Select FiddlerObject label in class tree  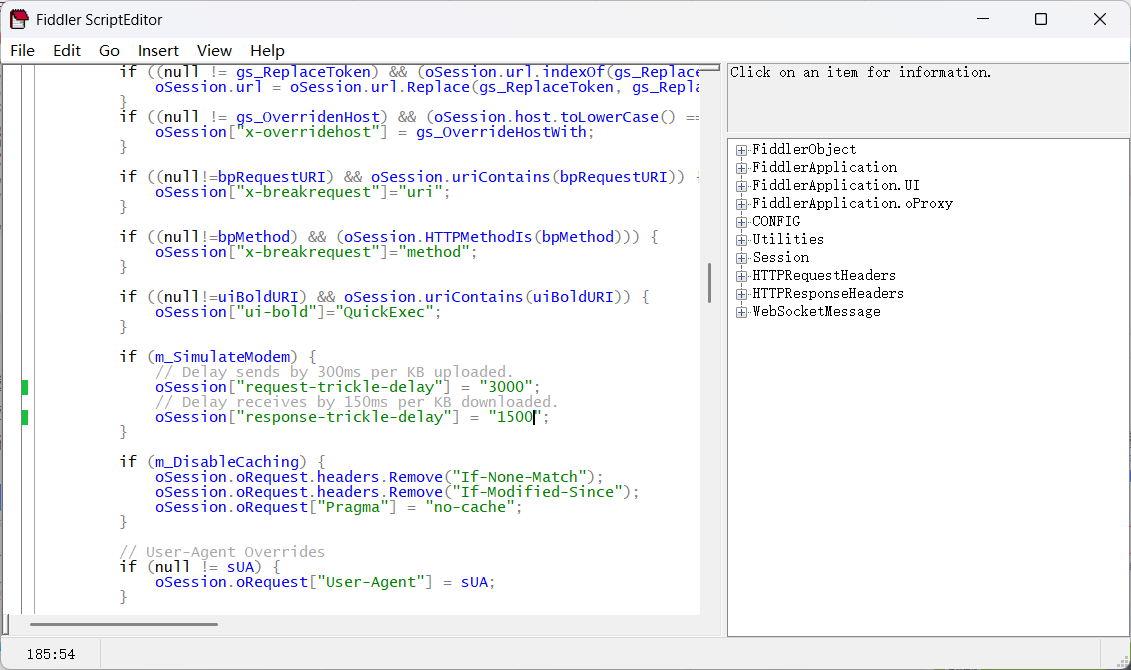coord(804,149)
